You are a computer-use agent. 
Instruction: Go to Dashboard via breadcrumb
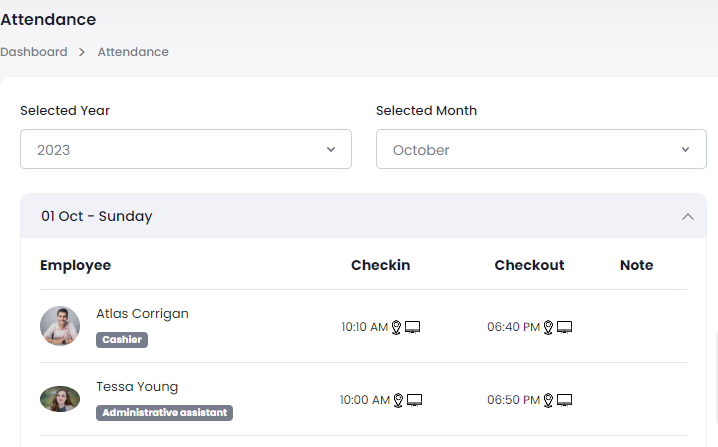coord(34,52)
